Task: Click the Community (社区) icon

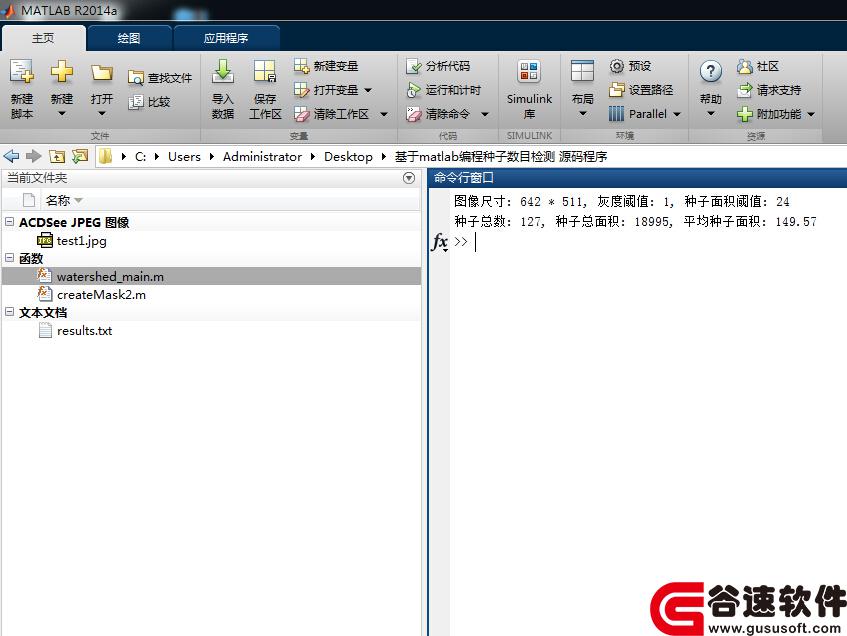Action: click(x=744, y=66)
